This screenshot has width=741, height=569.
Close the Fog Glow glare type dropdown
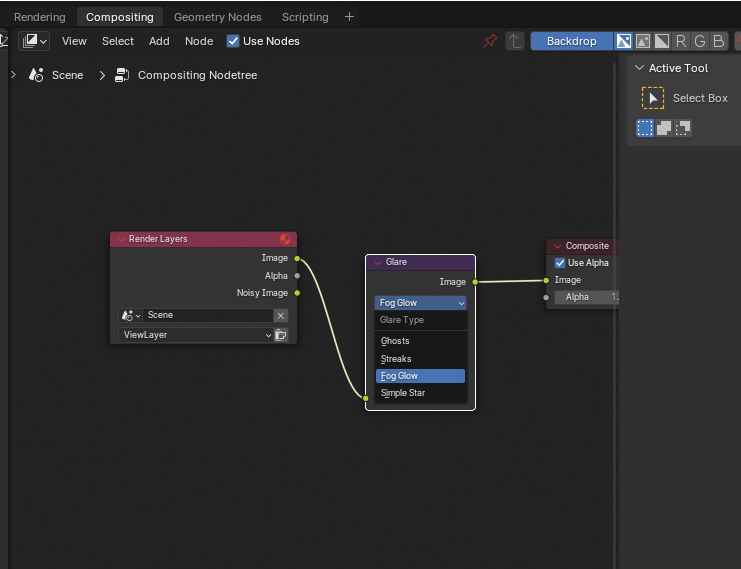[421, 303]
